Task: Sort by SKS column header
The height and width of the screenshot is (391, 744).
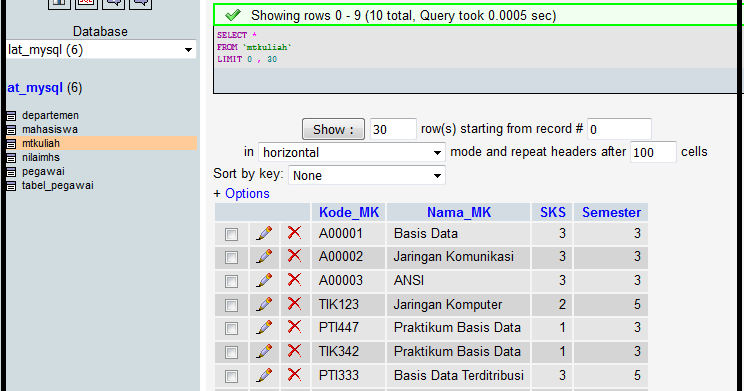Action: coord(553,212)
